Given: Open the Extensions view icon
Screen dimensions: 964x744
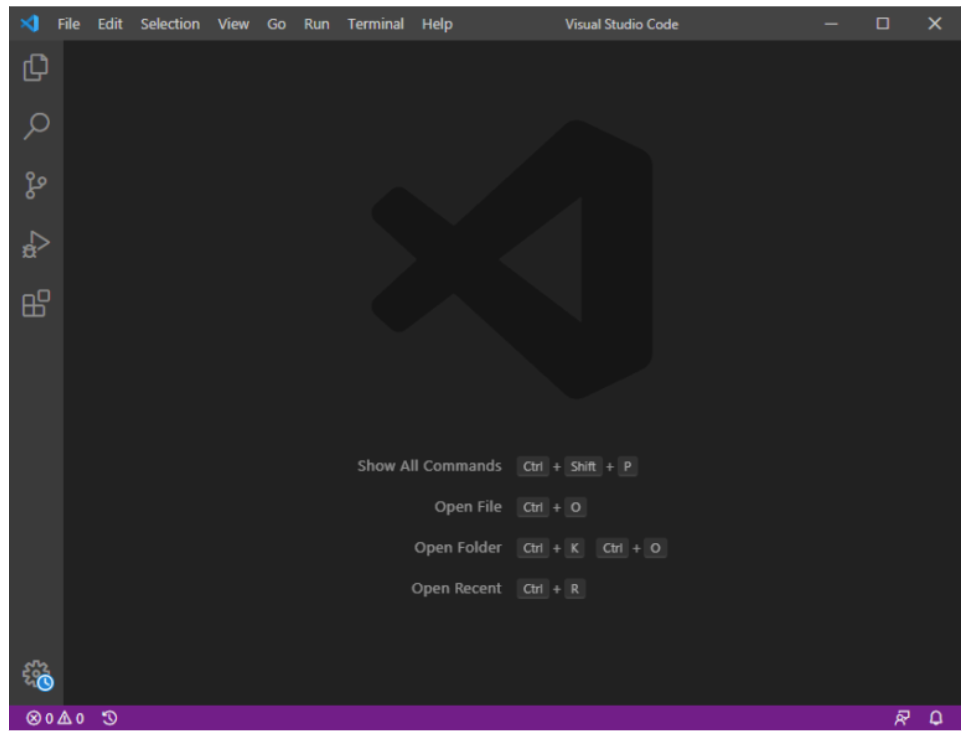Looking at the screenshot, I should 36,303.
